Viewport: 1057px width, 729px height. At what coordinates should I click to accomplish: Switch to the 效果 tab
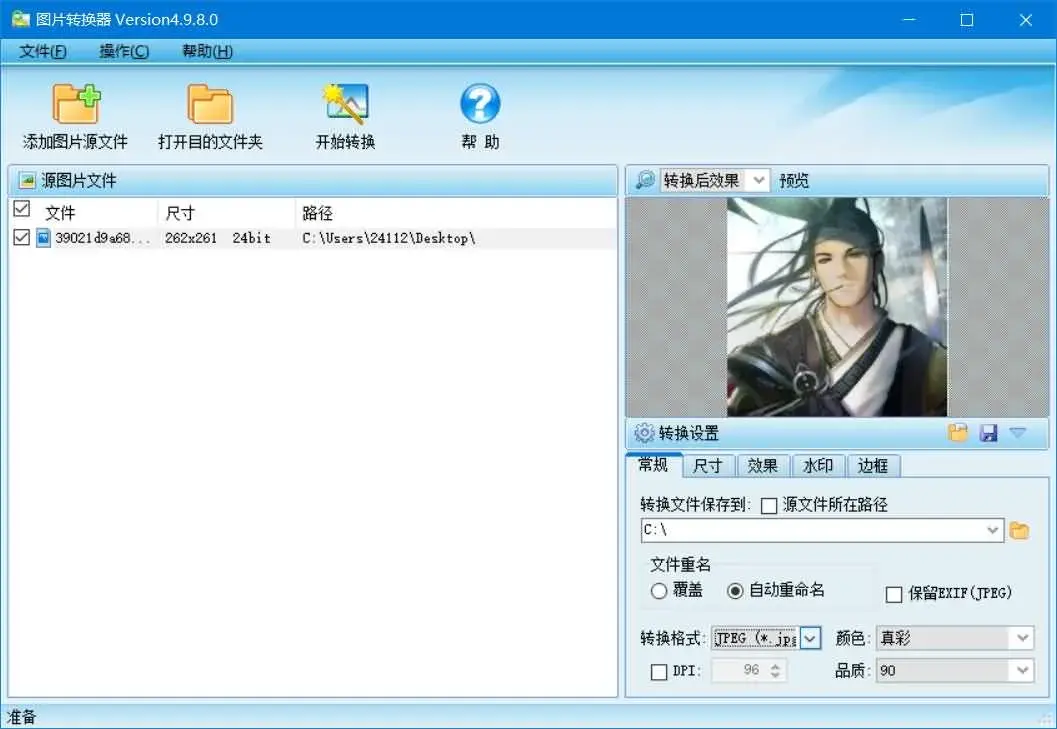[x=762, y=465]
